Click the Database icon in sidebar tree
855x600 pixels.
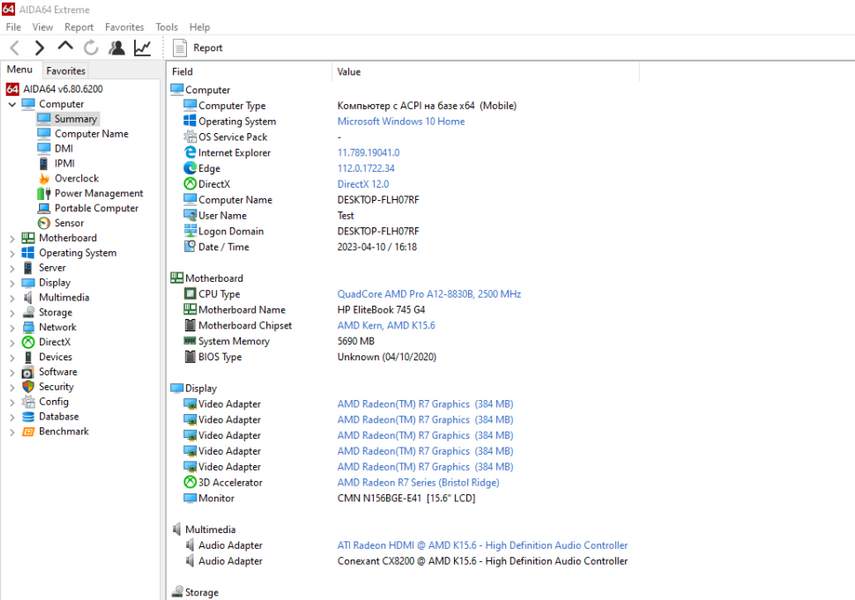(28, 417)
